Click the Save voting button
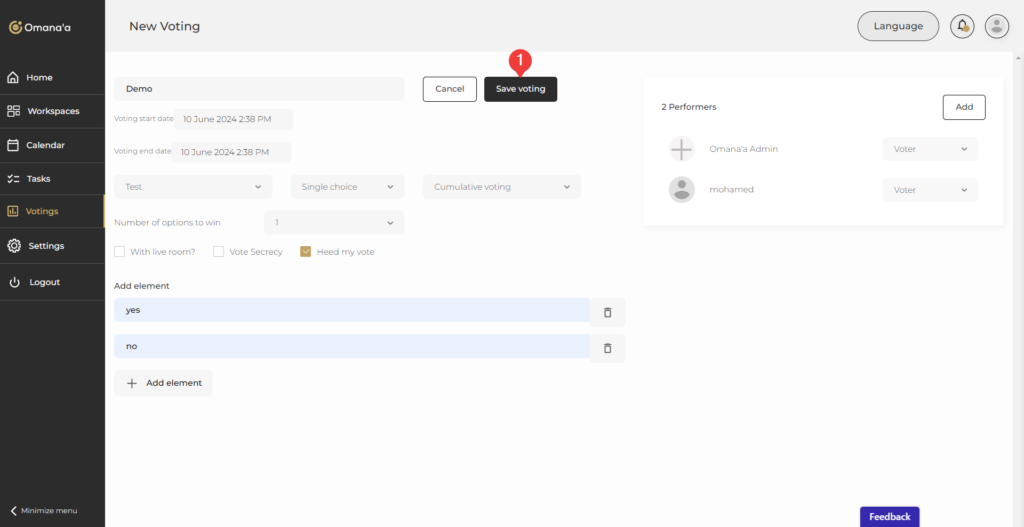 click(520, 89)
